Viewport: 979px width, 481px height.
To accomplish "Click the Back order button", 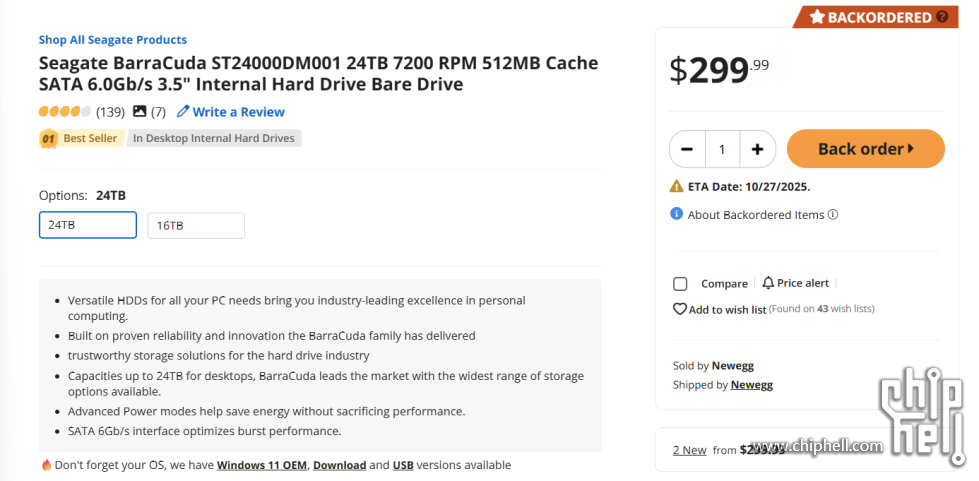I will click(865, 149).
